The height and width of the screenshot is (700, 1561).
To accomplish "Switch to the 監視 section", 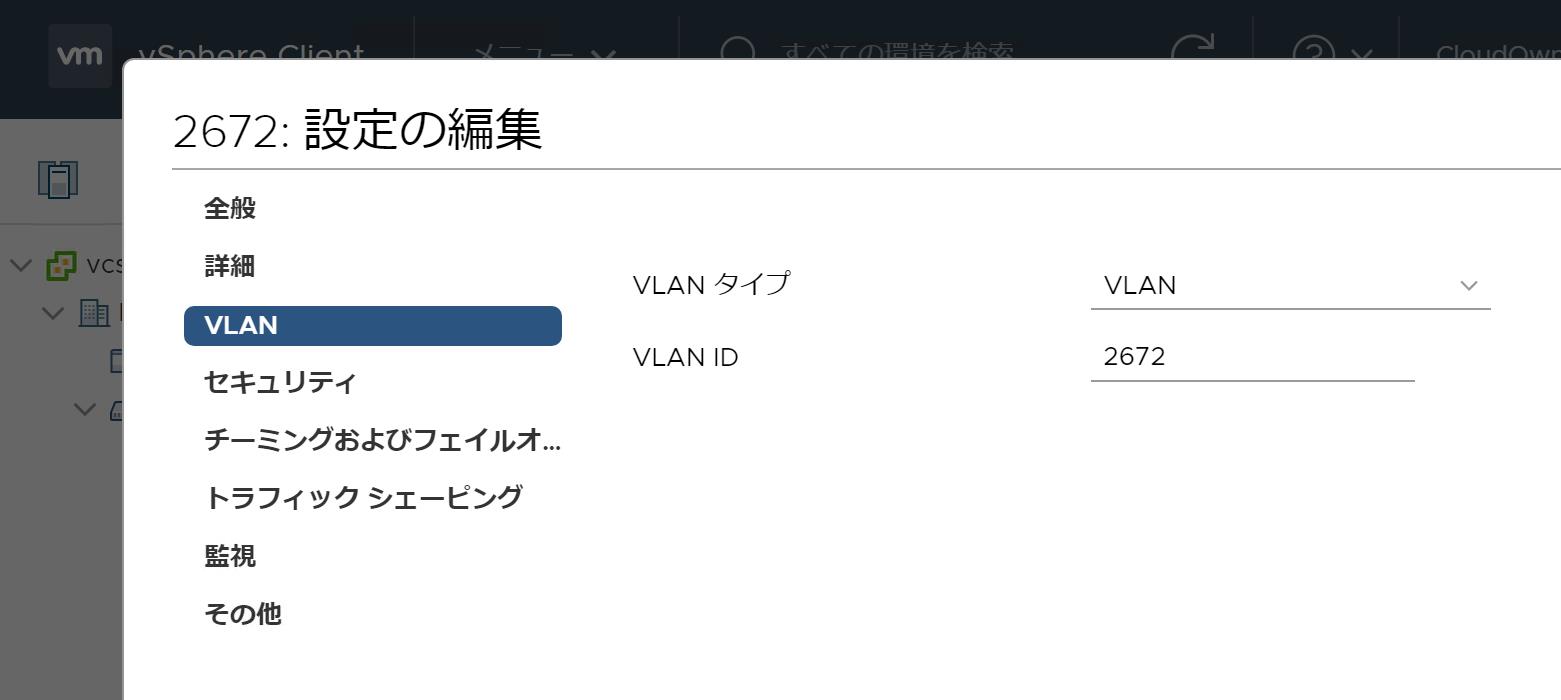I will click(x=230, y=556).
